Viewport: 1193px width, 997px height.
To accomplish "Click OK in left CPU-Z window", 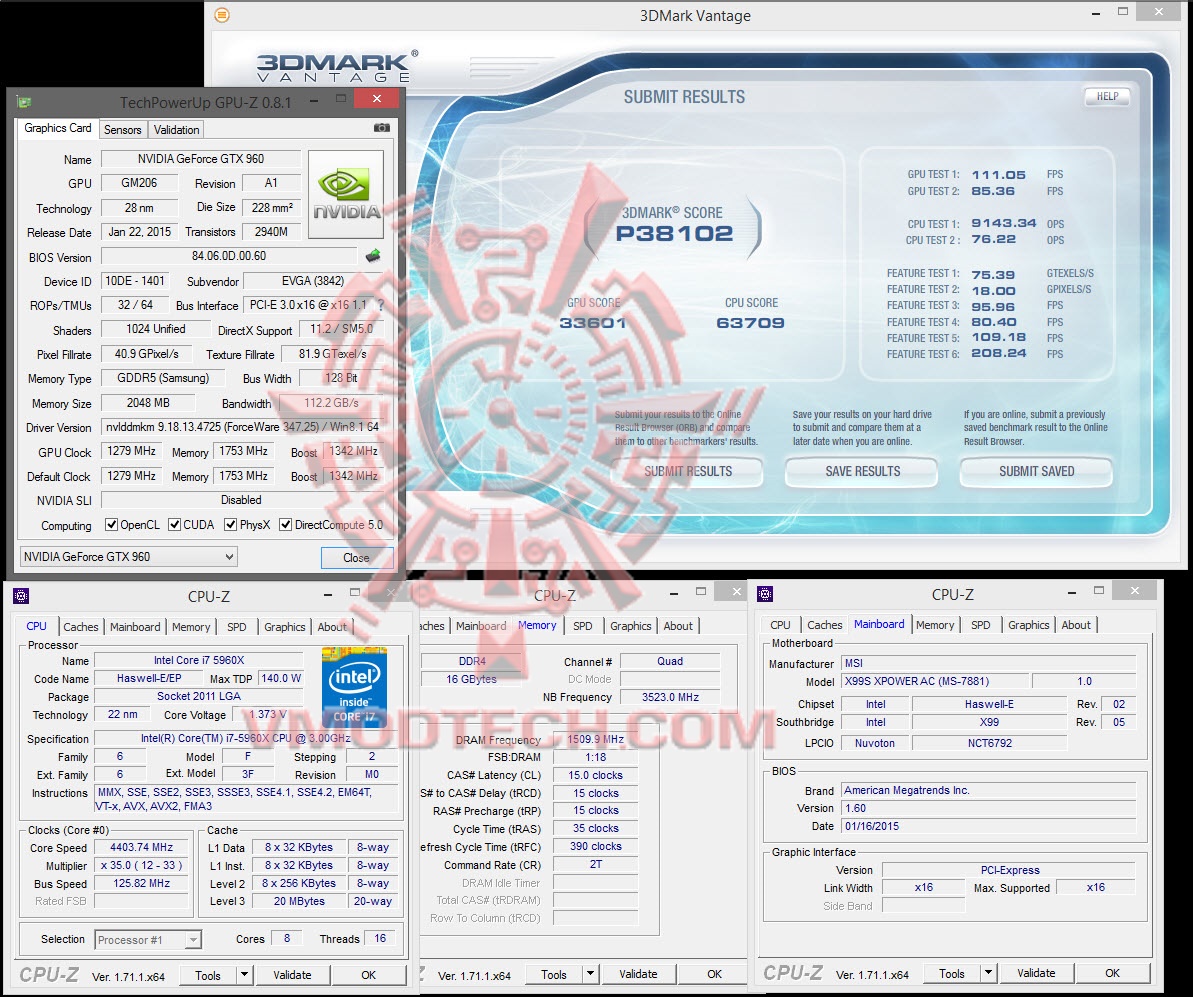I will click(x=368, y=974).
